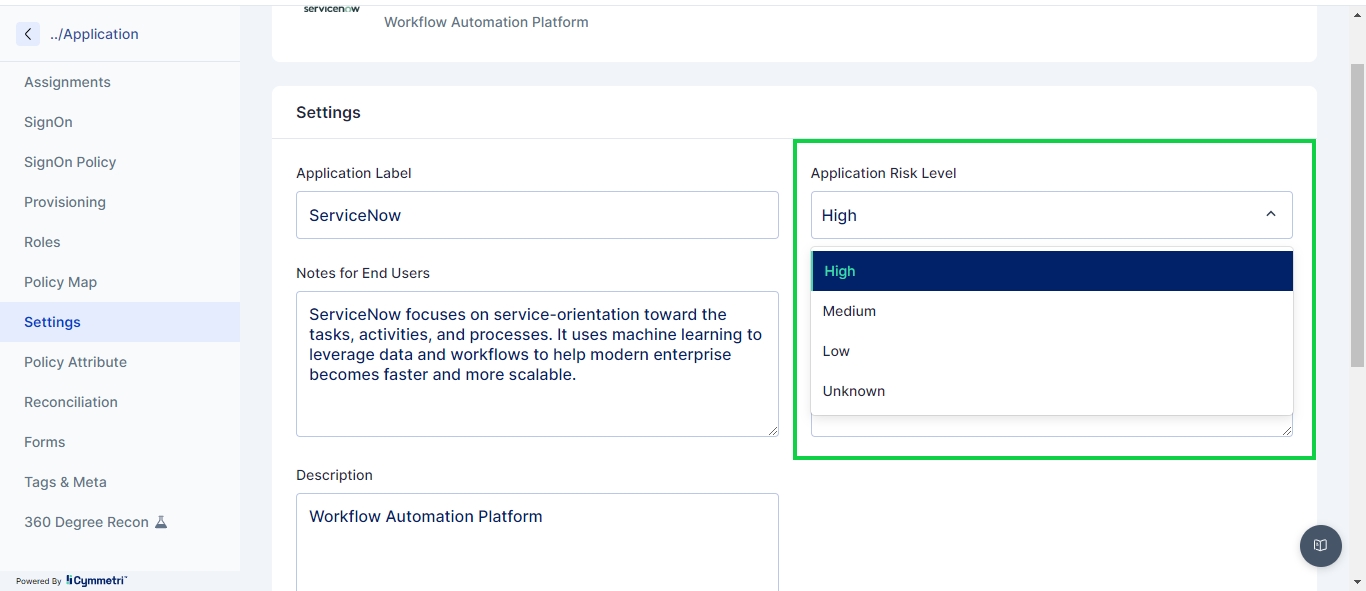Open the help book icon button
This screenshot has height=591, width=1366.
point(1320,546)
